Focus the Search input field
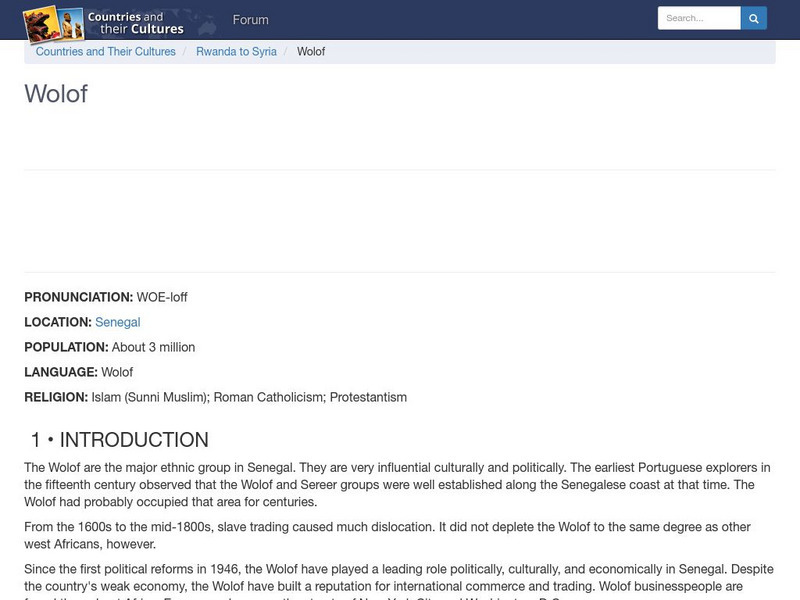 pos(699,18)
